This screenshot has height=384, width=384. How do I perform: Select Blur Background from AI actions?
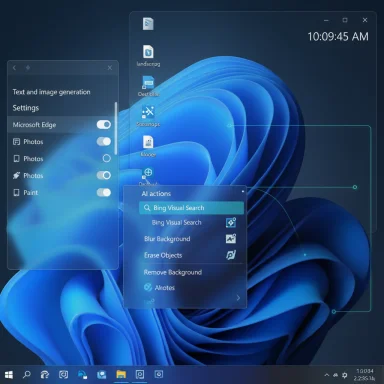tap(167, 239)
